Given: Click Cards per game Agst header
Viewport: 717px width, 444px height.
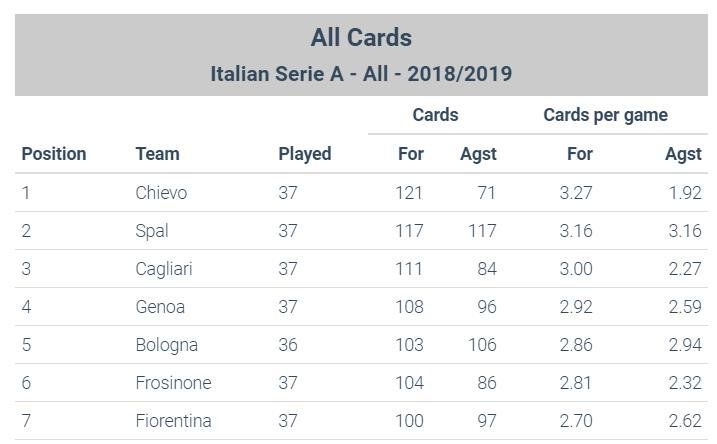Looking at the screenshot, I should (x=683, y=154).
